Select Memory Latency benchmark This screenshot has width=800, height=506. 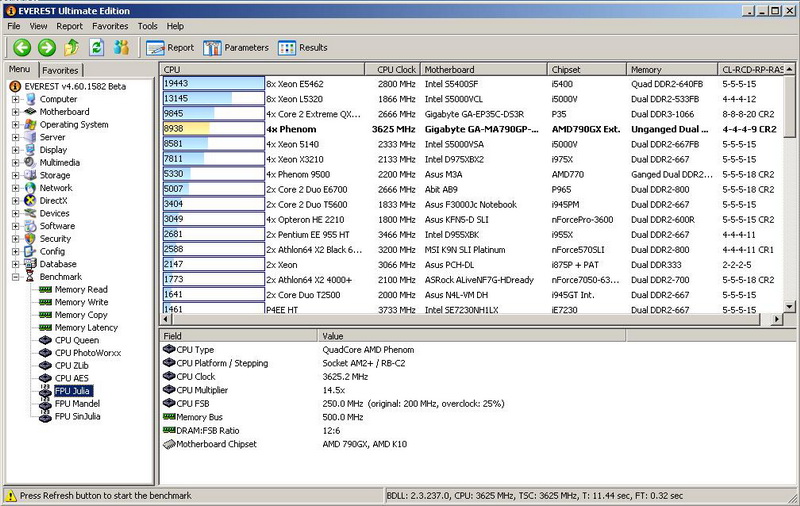click(86, 327)
